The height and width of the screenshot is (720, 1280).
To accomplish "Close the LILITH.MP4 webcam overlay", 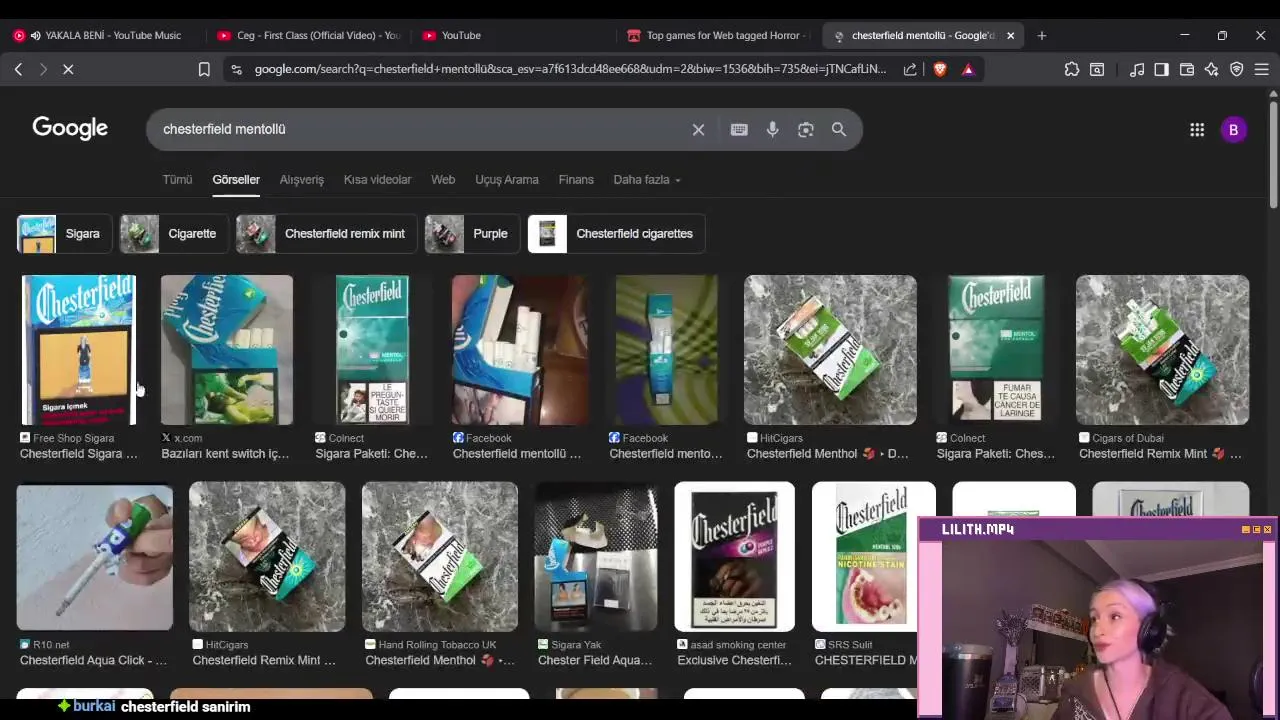I will click(1268, 529).
